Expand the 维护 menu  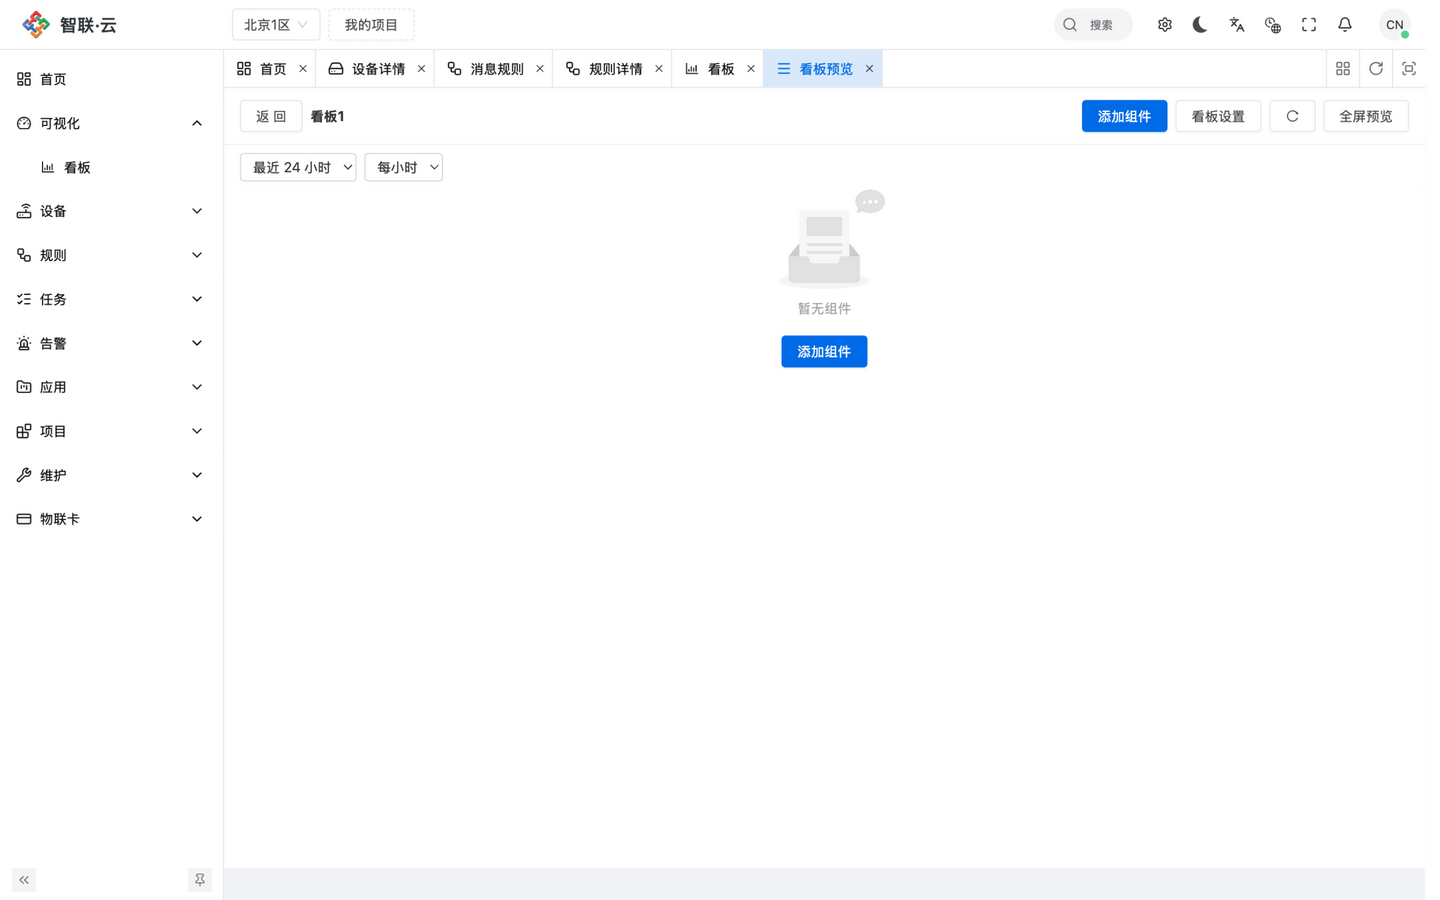(111, 475)
